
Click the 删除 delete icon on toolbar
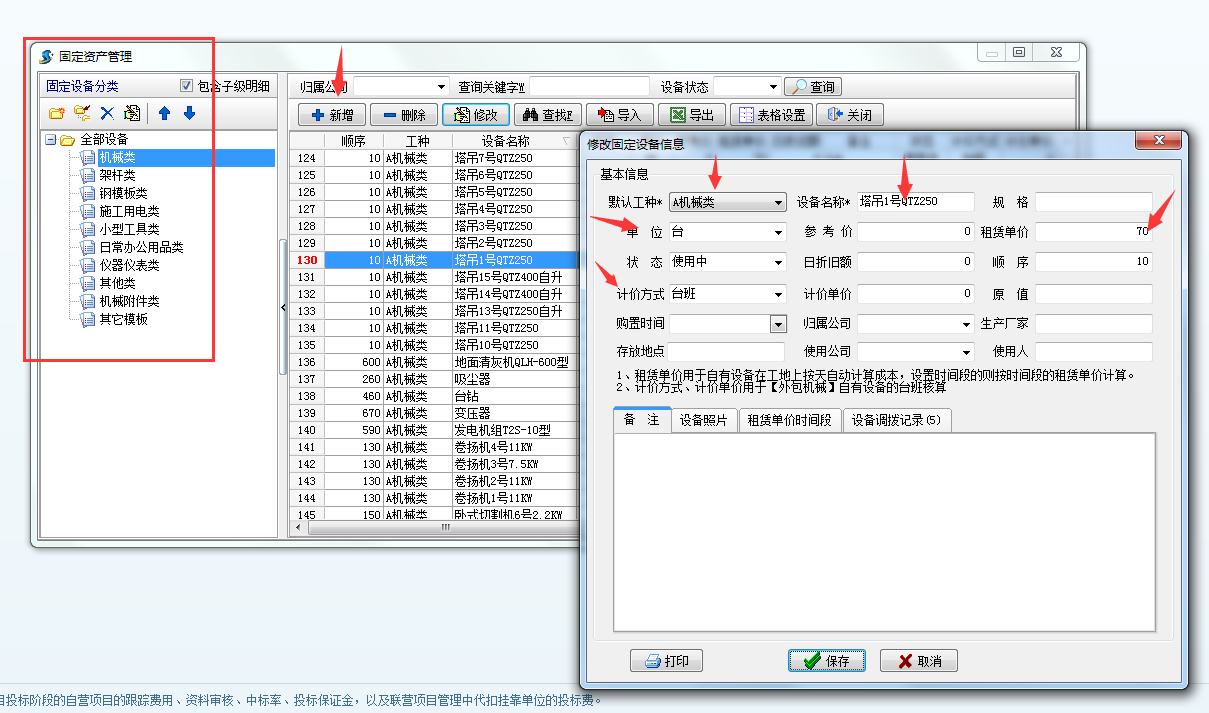click(403, 113)
